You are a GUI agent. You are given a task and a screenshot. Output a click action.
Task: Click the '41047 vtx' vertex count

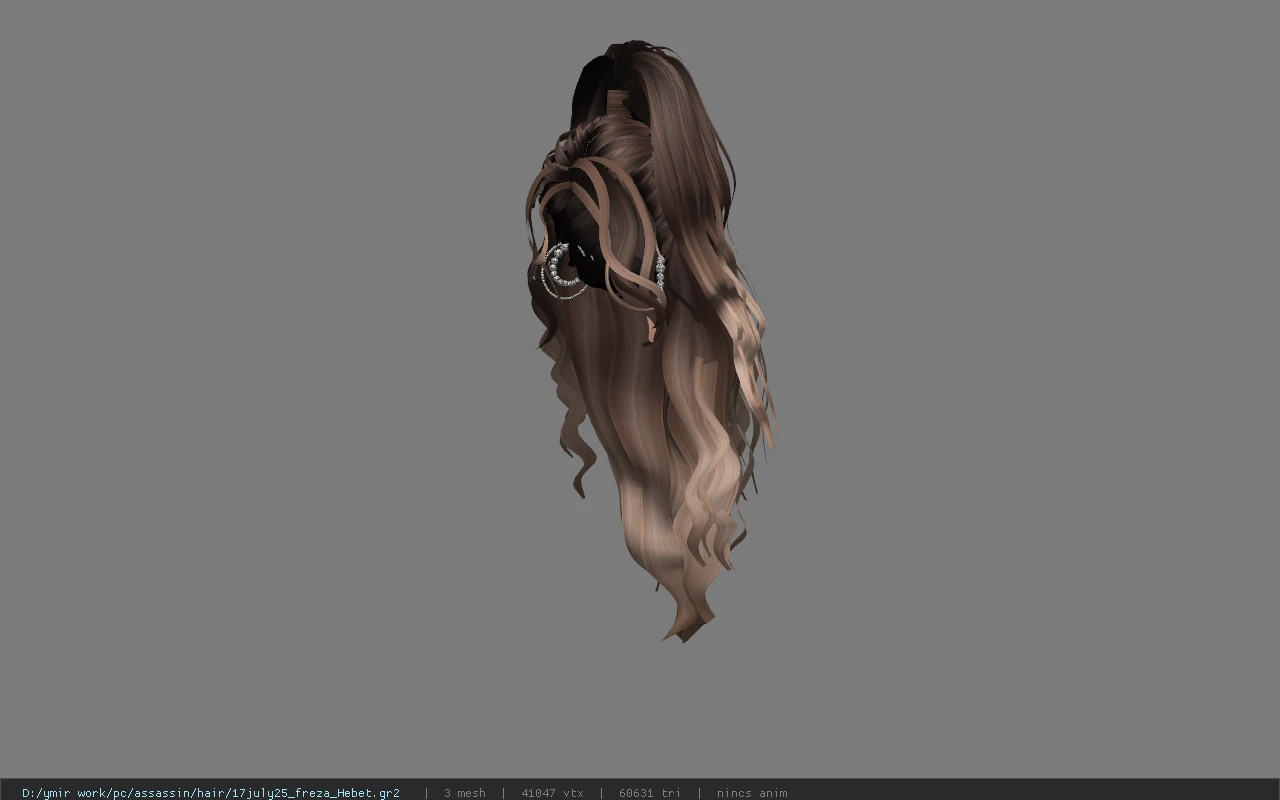pyautogui.click(x=552, y=793)
